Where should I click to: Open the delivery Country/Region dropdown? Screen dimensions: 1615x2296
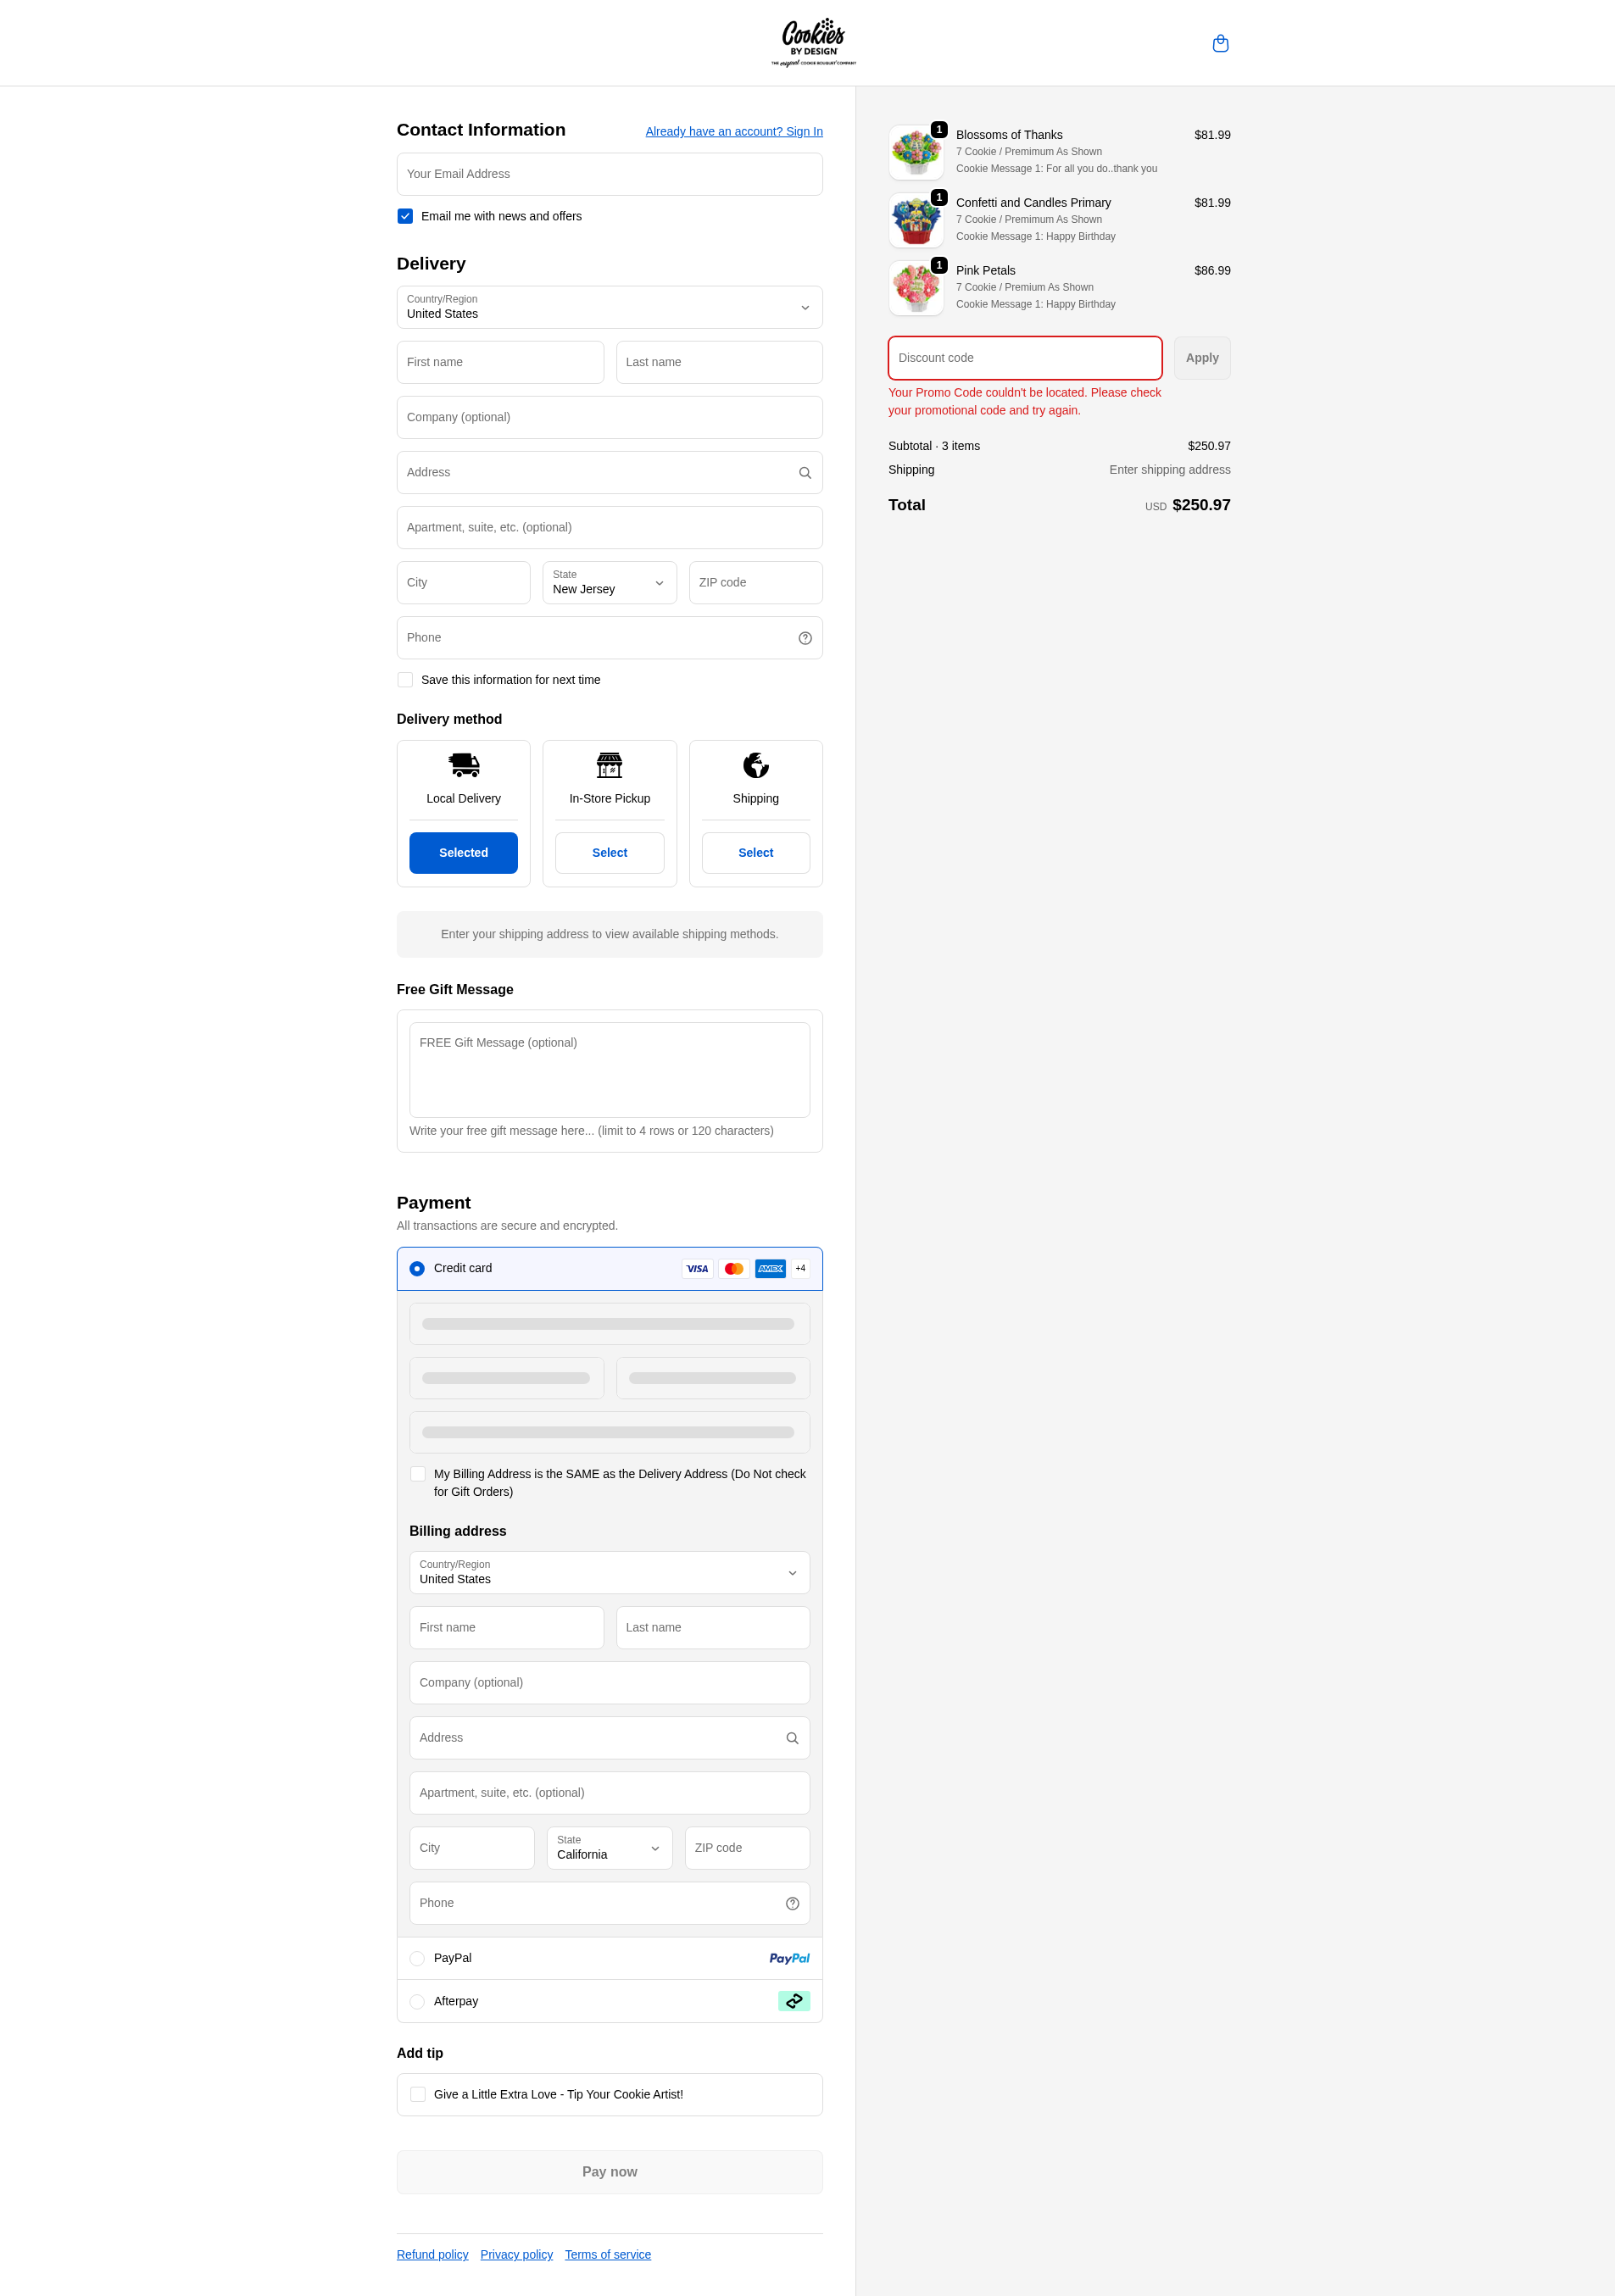609,307
